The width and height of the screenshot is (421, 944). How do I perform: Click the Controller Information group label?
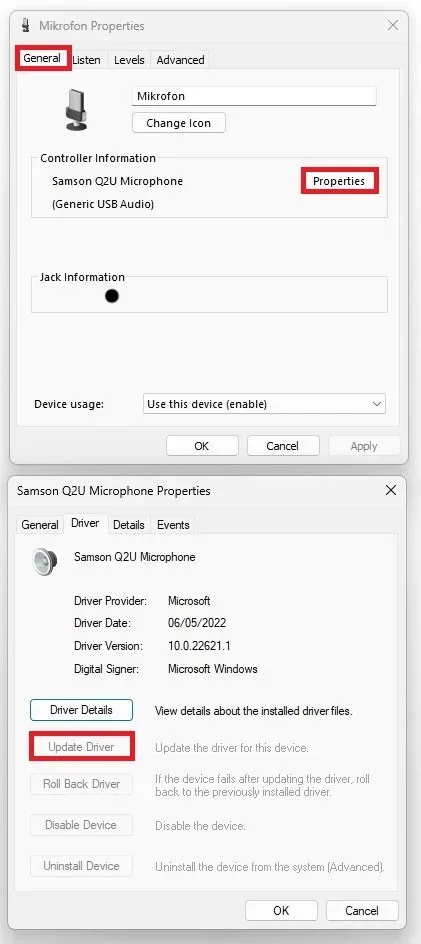click(x=98, y=158)
